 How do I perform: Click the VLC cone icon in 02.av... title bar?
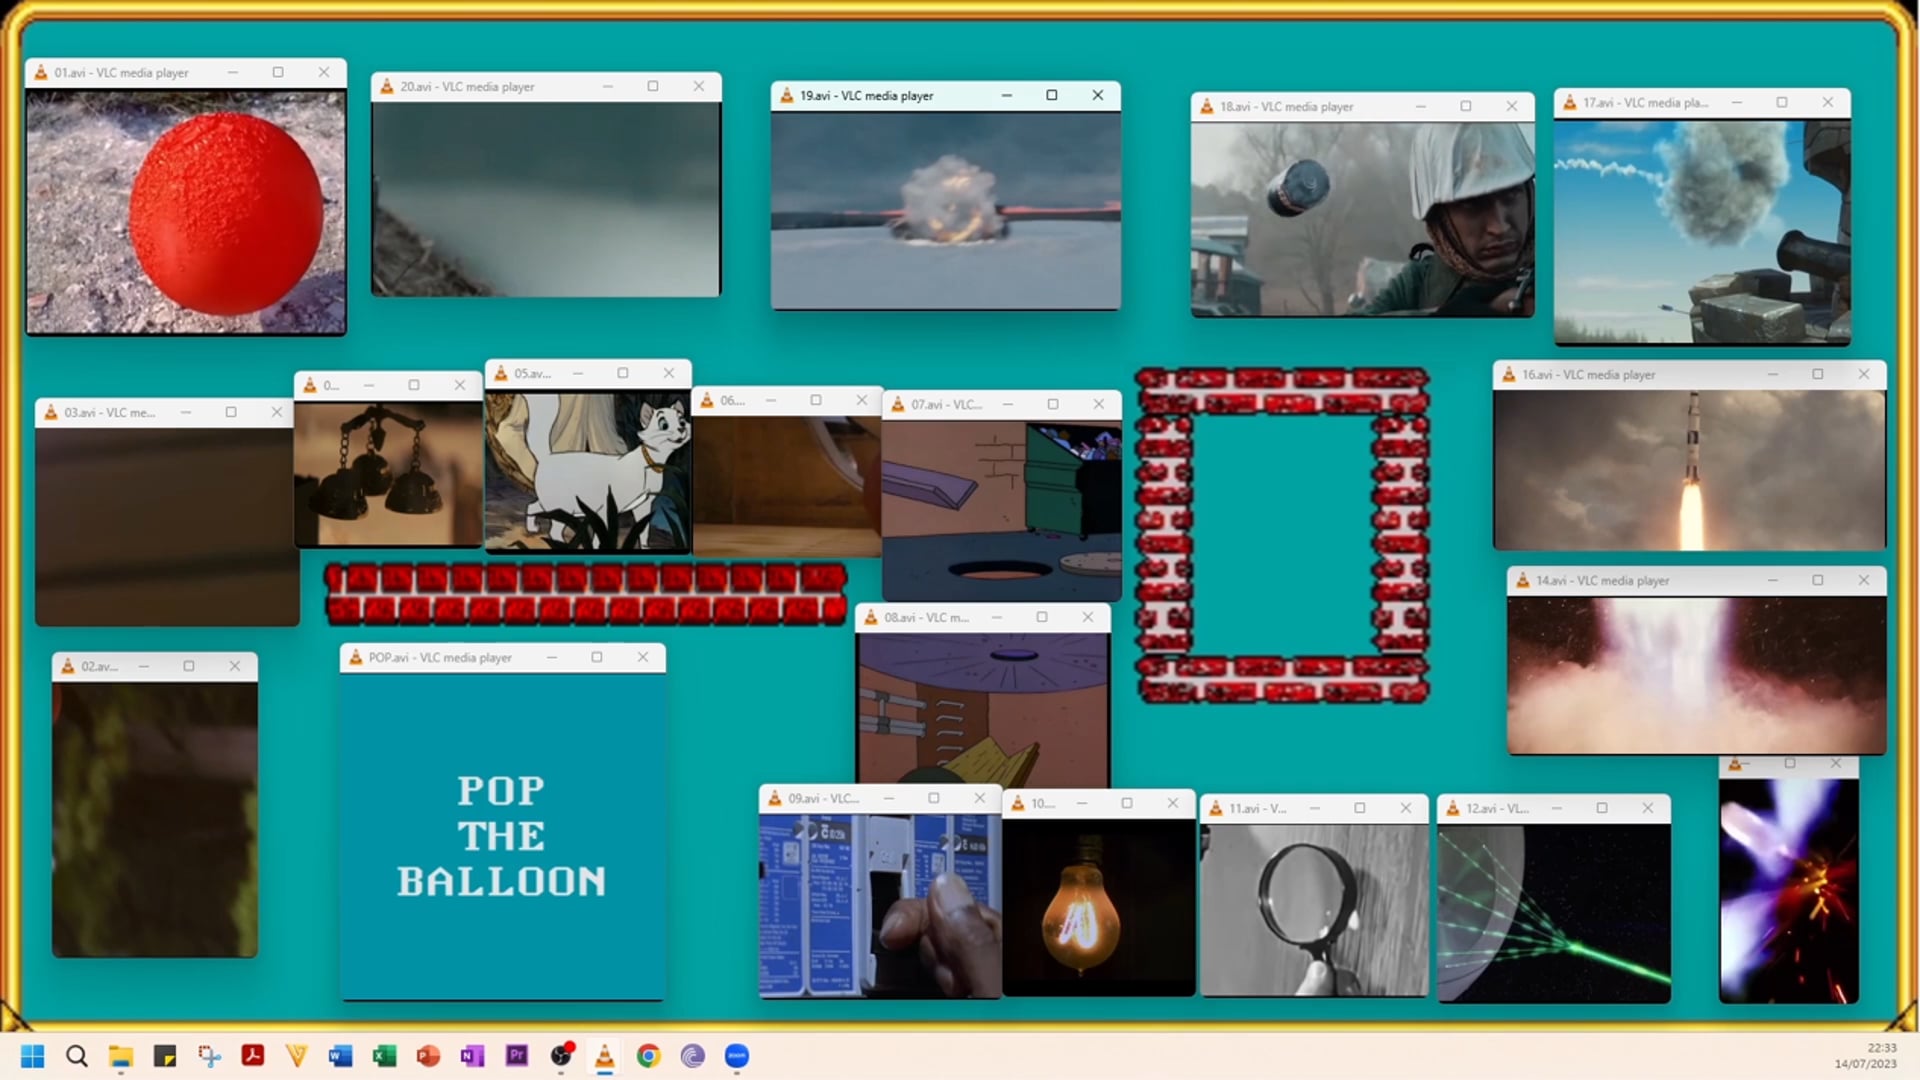tap(68, 667)
